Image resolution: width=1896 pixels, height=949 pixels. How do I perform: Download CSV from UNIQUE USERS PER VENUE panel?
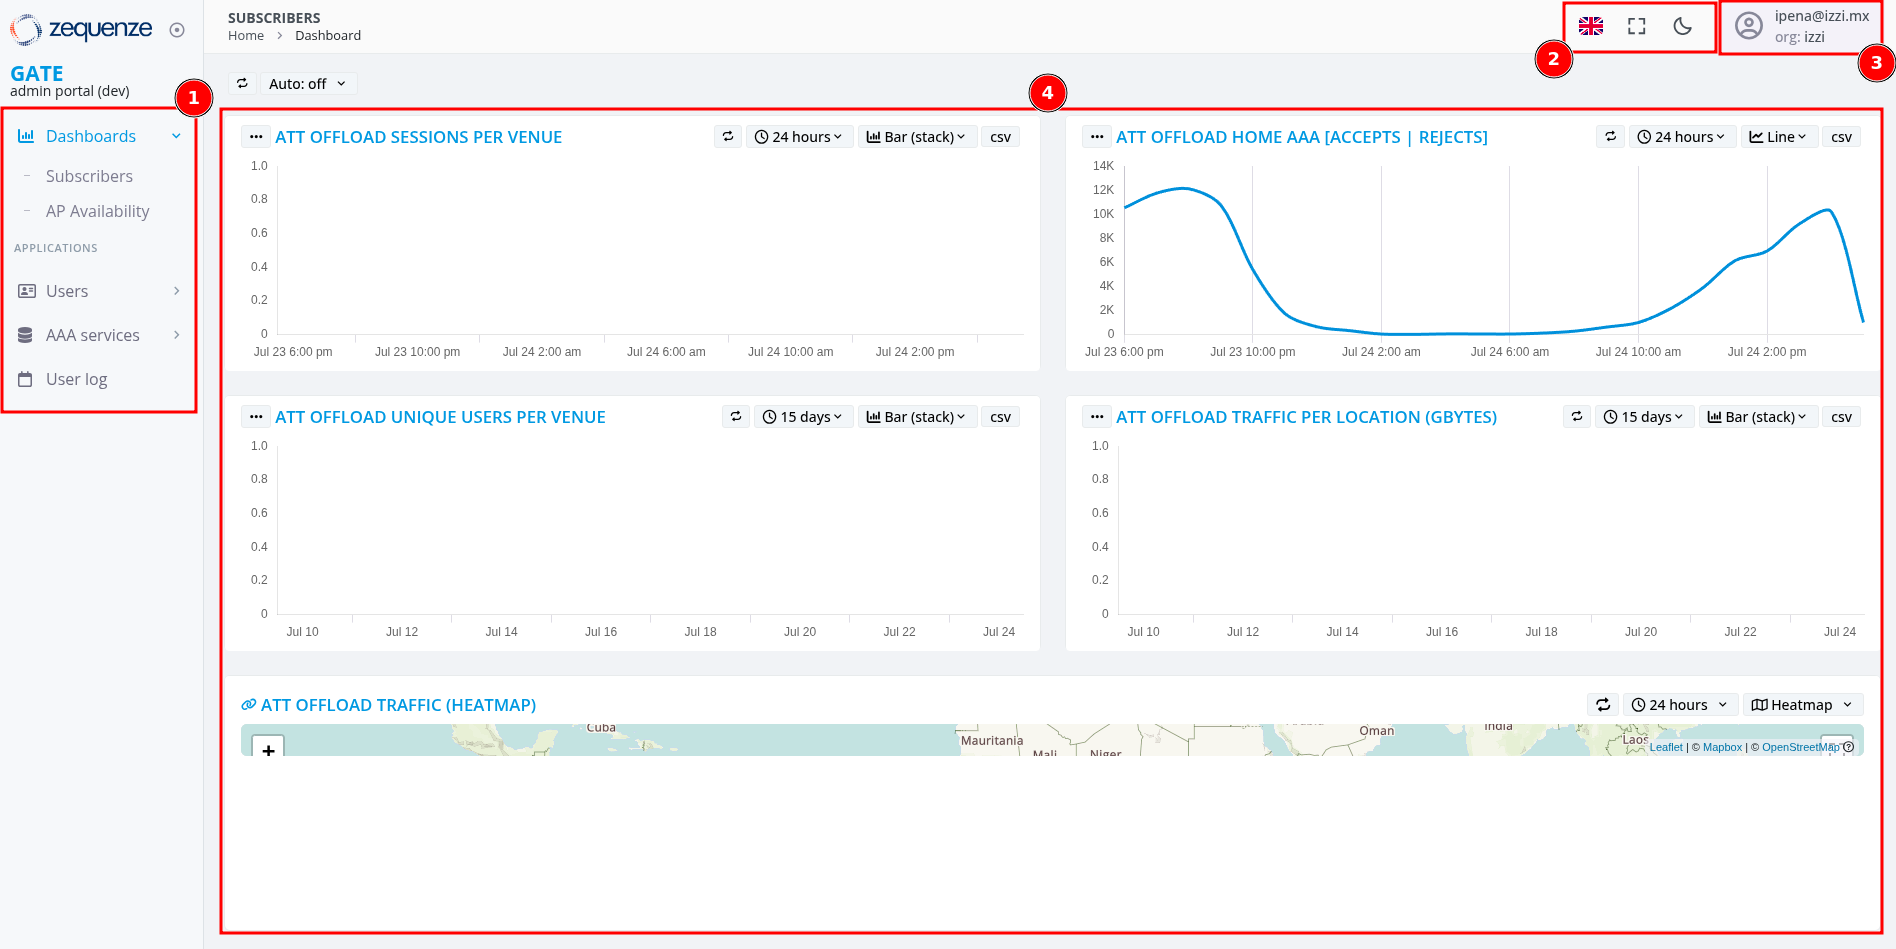[1000, 416]
